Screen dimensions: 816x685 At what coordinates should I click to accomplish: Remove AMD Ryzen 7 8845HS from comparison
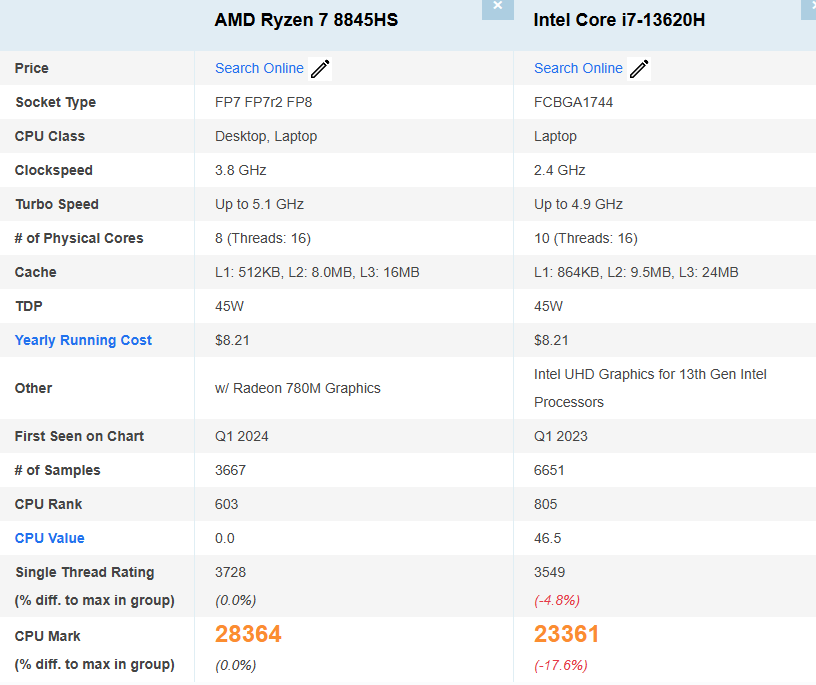tap(498, 8)
